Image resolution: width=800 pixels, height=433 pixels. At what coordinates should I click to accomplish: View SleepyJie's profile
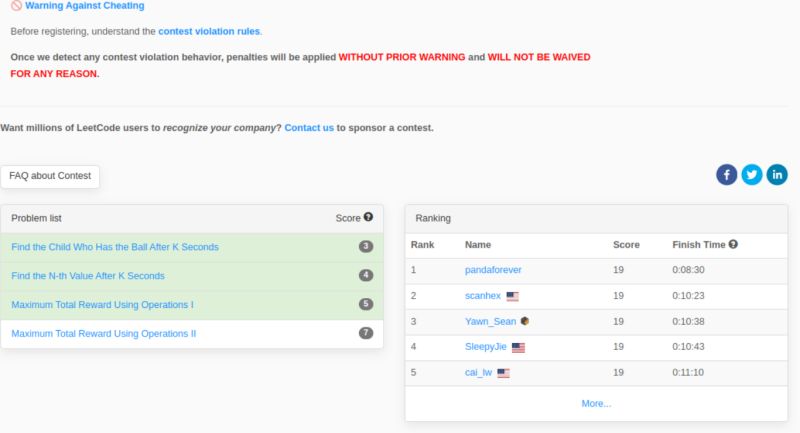click(x=486, y=347)
